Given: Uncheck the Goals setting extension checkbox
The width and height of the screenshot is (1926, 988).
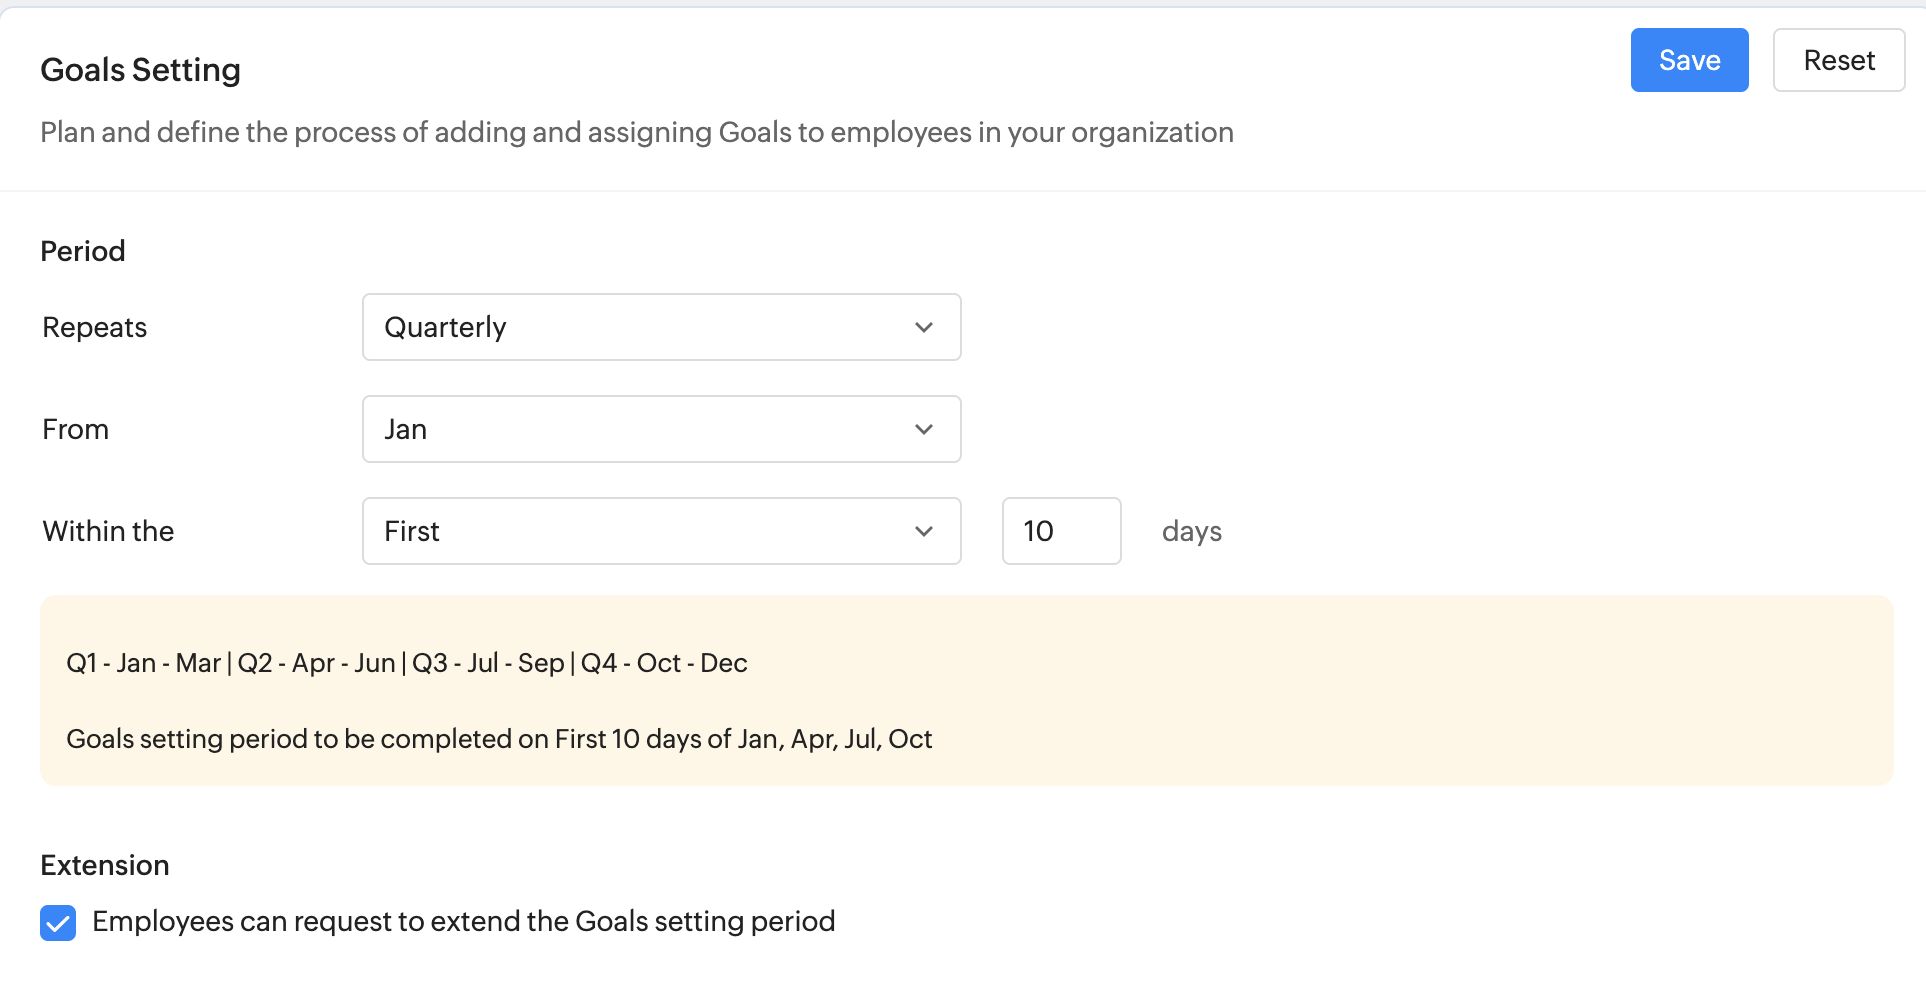Looking at the screenshot, I should point(58,922).
